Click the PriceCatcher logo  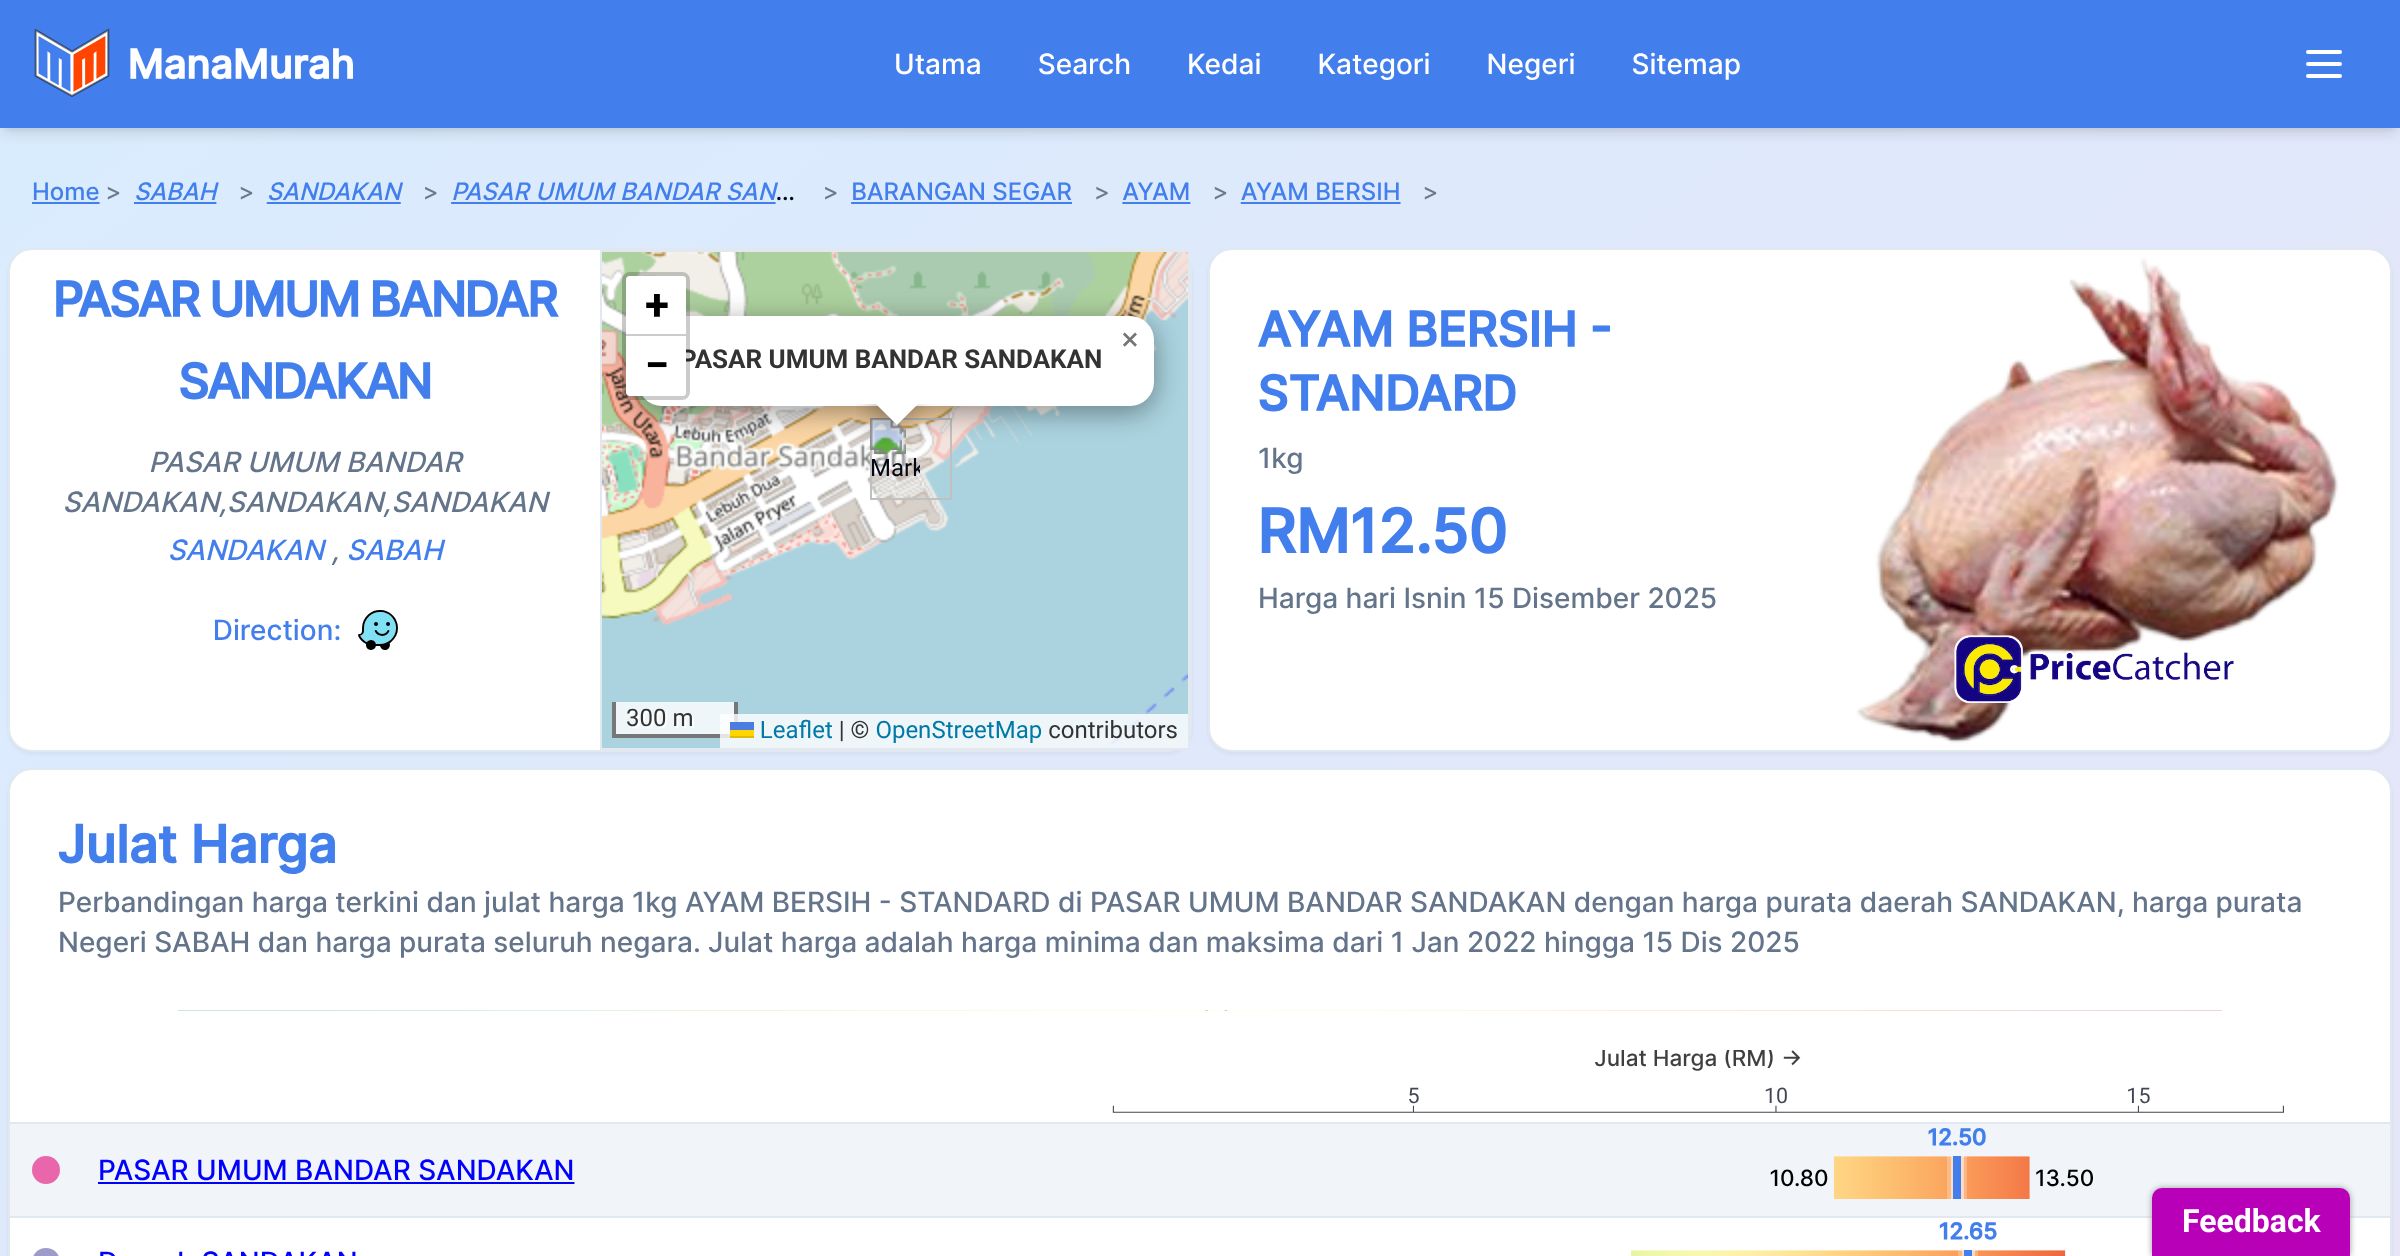2094,668
